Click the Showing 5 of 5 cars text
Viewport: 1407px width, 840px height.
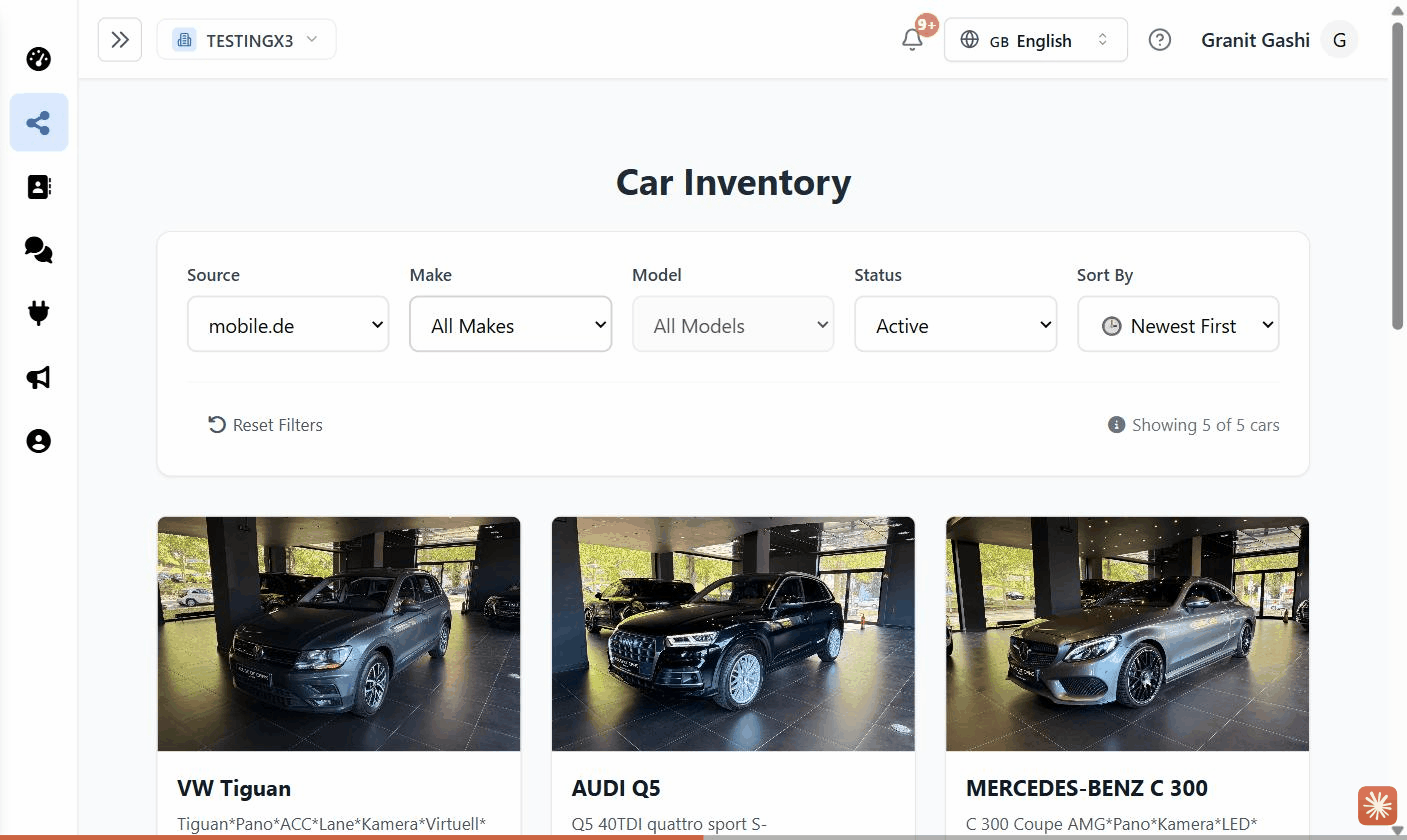pyautogui.click(x=1205, y=425)
